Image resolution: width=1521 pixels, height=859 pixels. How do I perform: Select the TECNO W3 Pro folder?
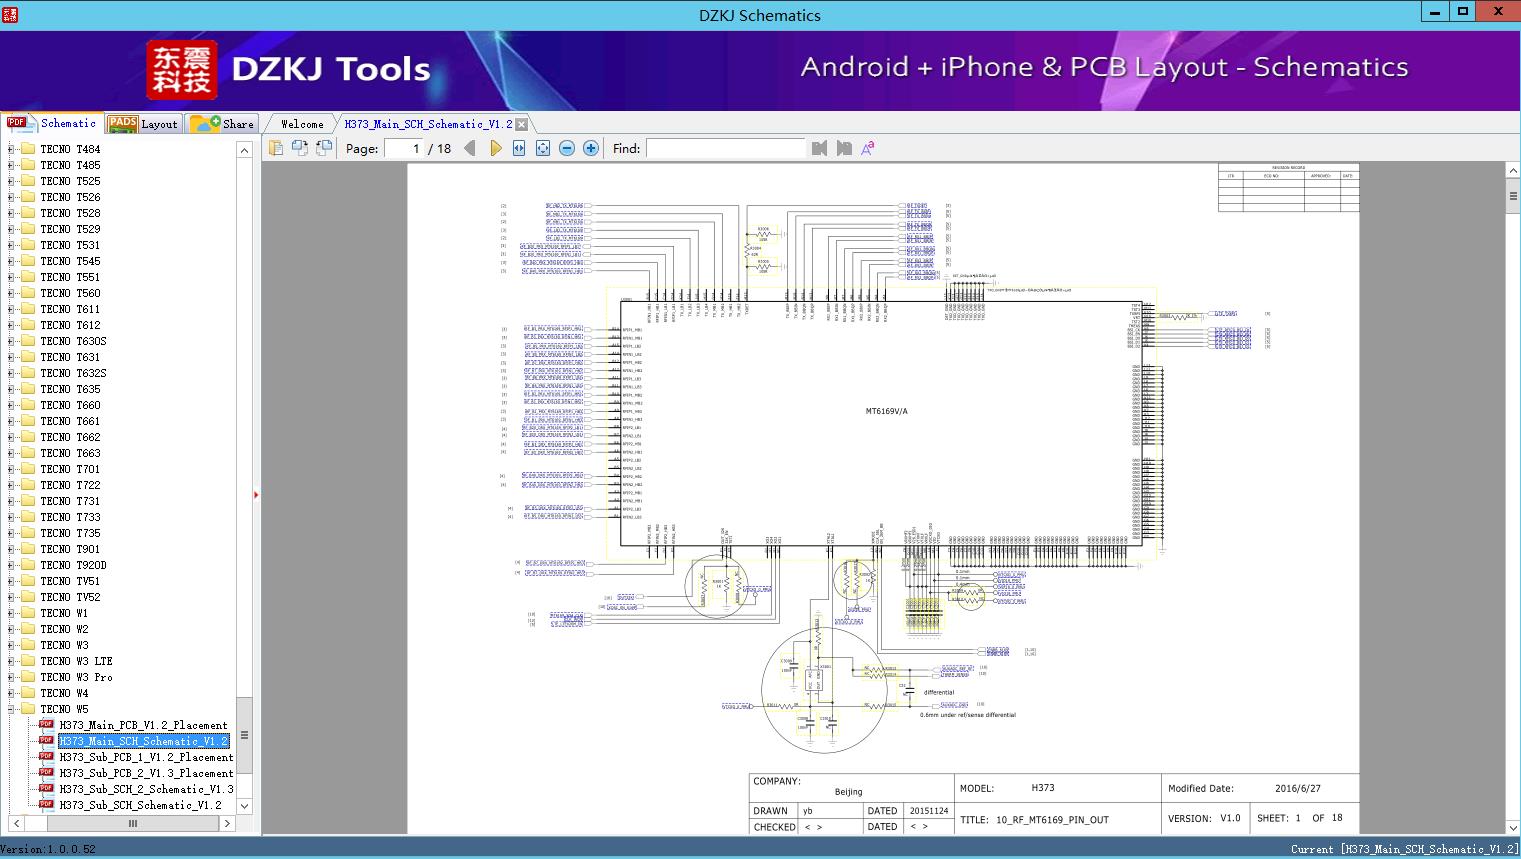(76, 677)
